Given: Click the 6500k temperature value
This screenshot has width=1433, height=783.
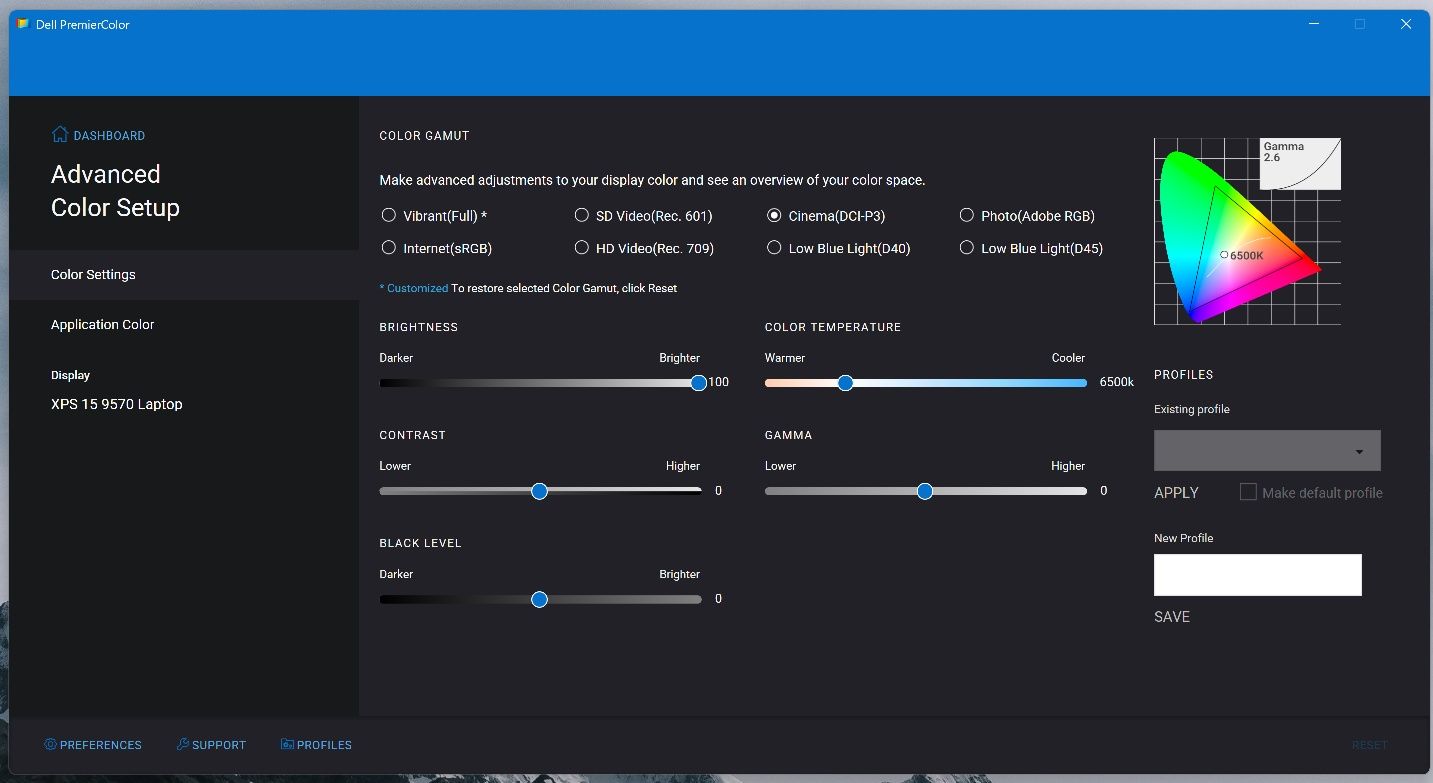Looking at the screenshot, I should tap(1117, 382).
